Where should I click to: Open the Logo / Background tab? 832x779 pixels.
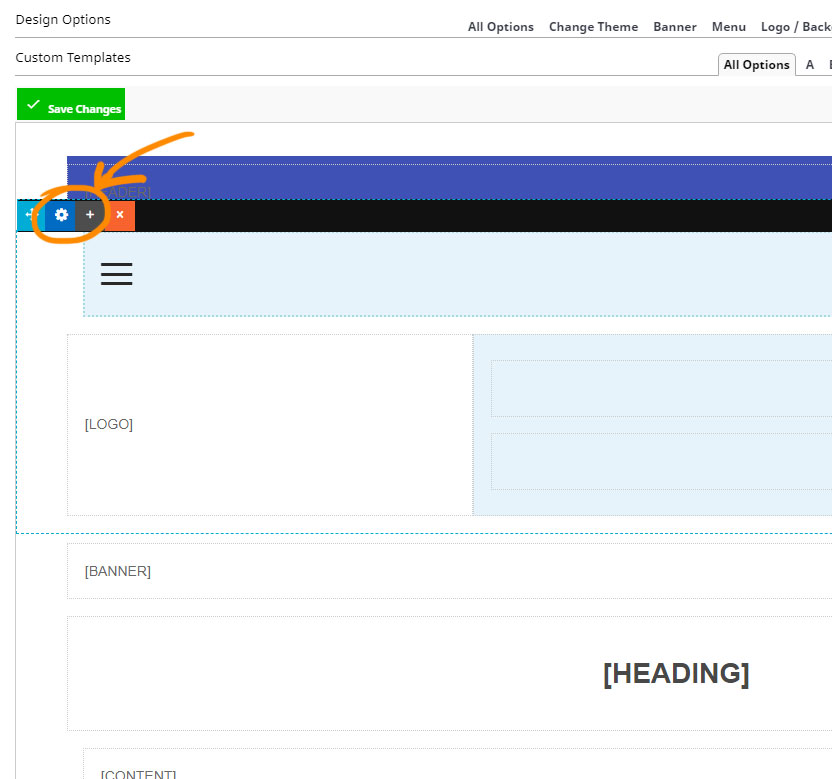point(796,27)
